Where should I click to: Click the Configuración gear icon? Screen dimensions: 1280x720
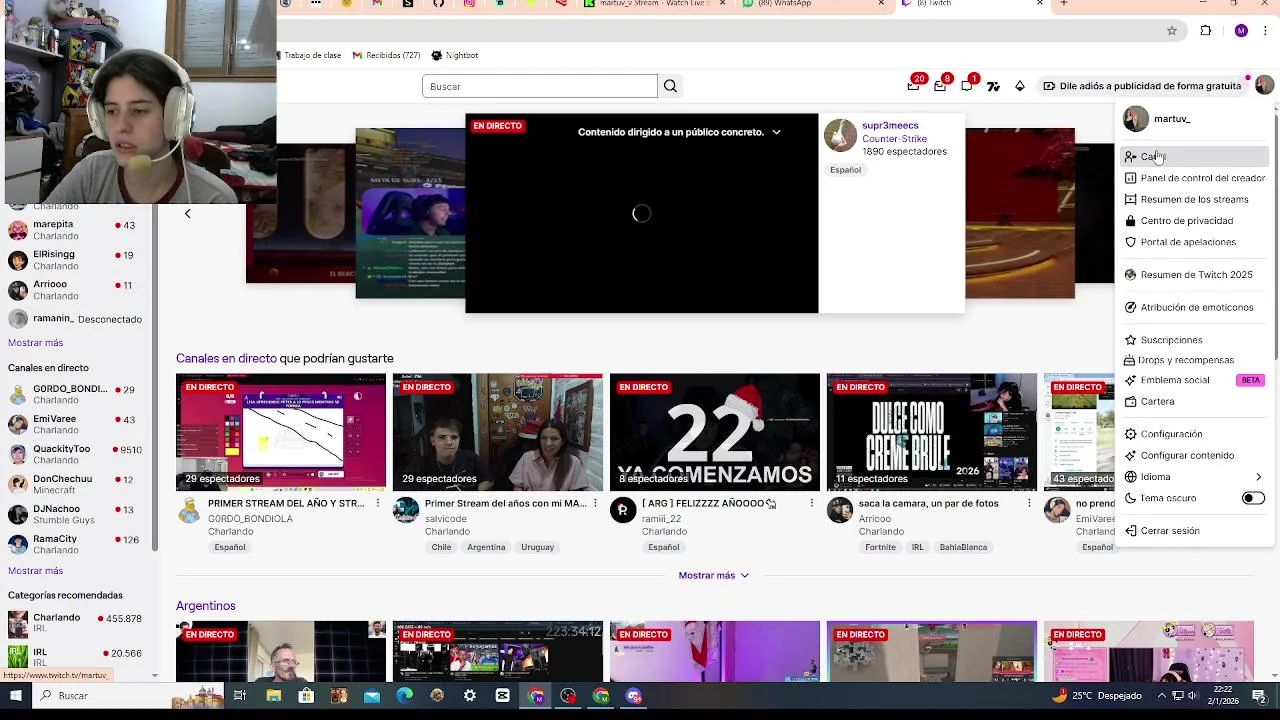(1130, 434)
